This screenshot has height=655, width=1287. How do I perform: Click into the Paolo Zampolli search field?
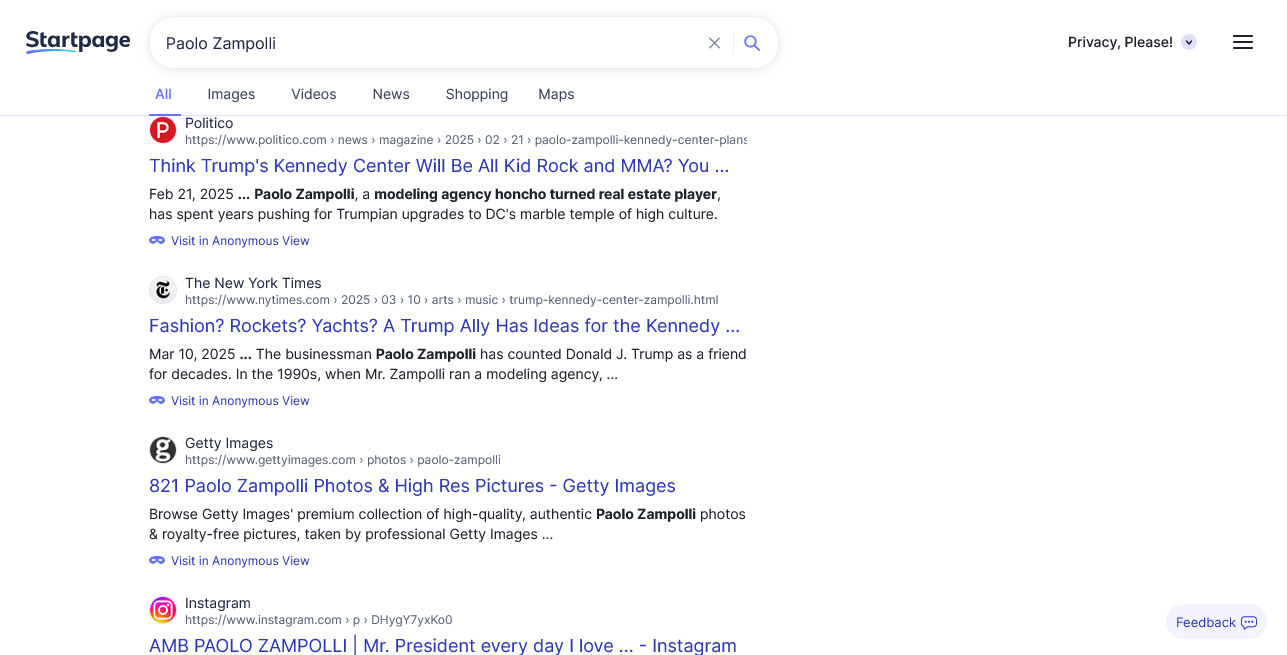[430, 43]
